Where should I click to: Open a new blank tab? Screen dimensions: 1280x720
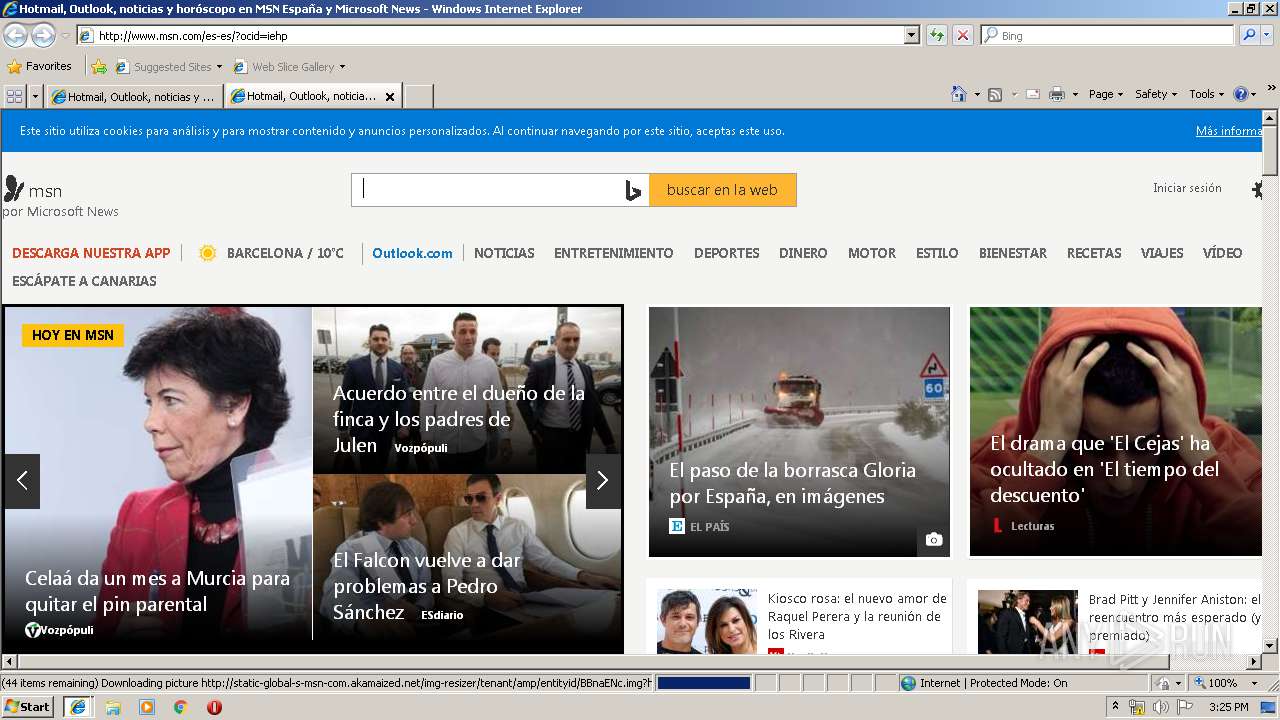pyautogui.click(x=418, y=97)
